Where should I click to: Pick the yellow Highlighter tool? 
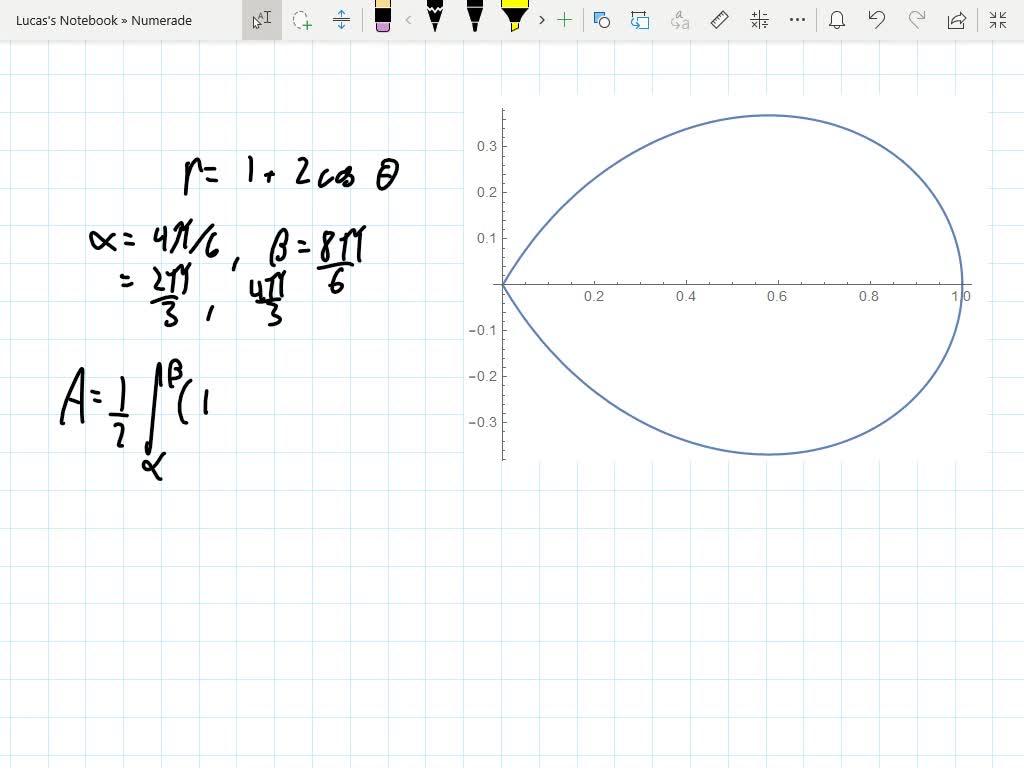[x=513, y=20]
